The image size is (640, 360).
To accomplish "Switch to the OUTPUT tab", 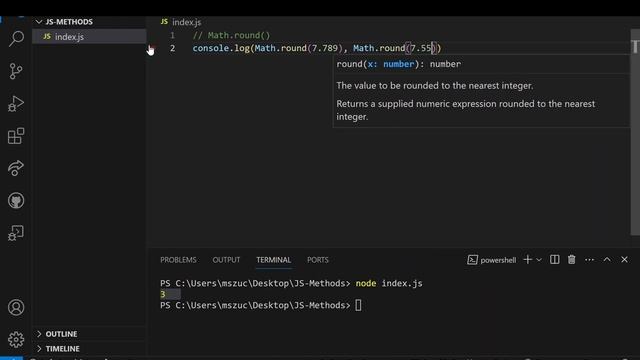I will click(226, 260).
